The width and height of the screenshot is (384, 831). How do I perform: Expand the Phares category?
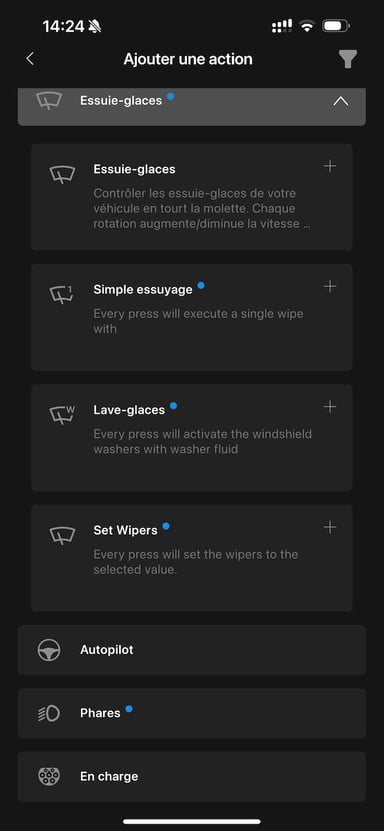click(192, 713)
